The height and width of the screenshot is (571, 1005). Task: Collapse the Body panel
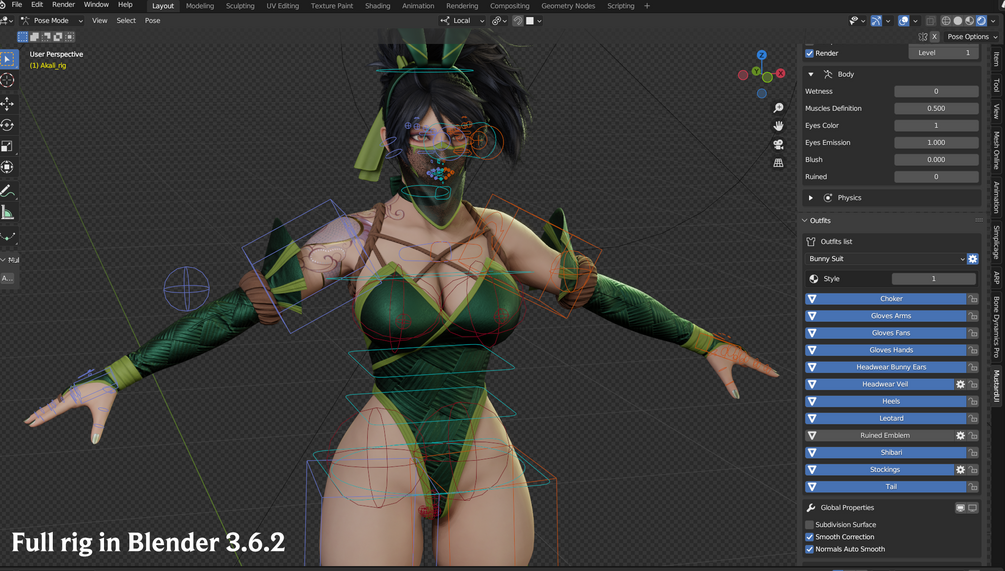pyautogui.click(x=811, y=74)
